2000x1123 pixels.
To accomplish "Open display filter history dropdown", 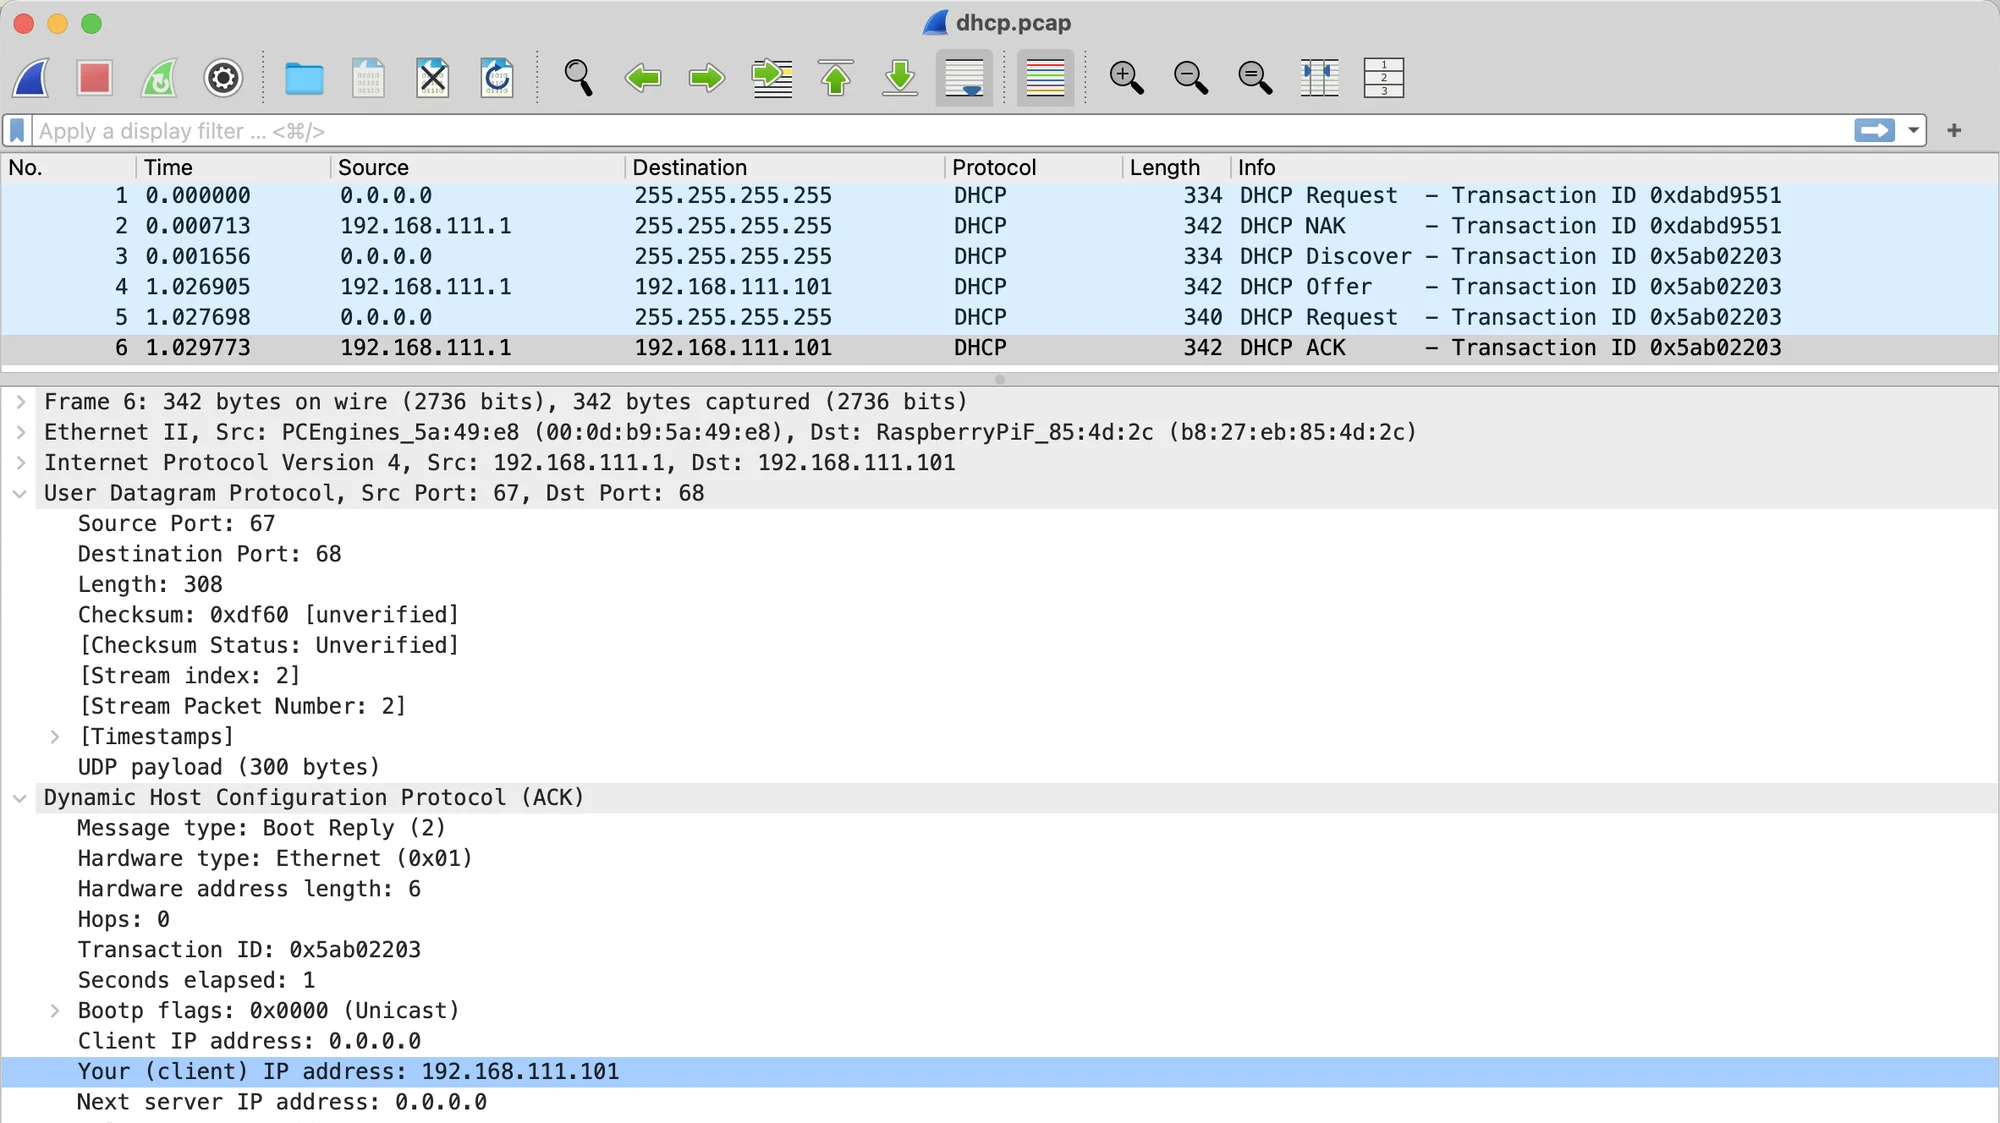I will tap(1913, 131).
